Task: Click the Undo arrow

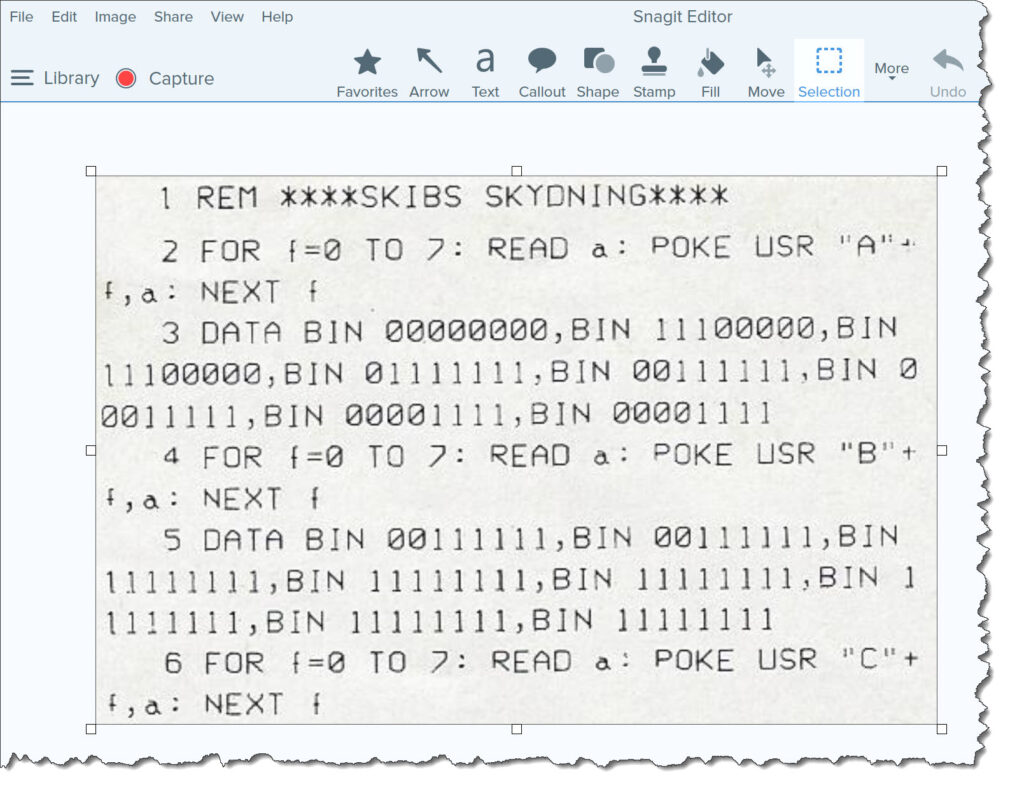Action: click(948, 72)
